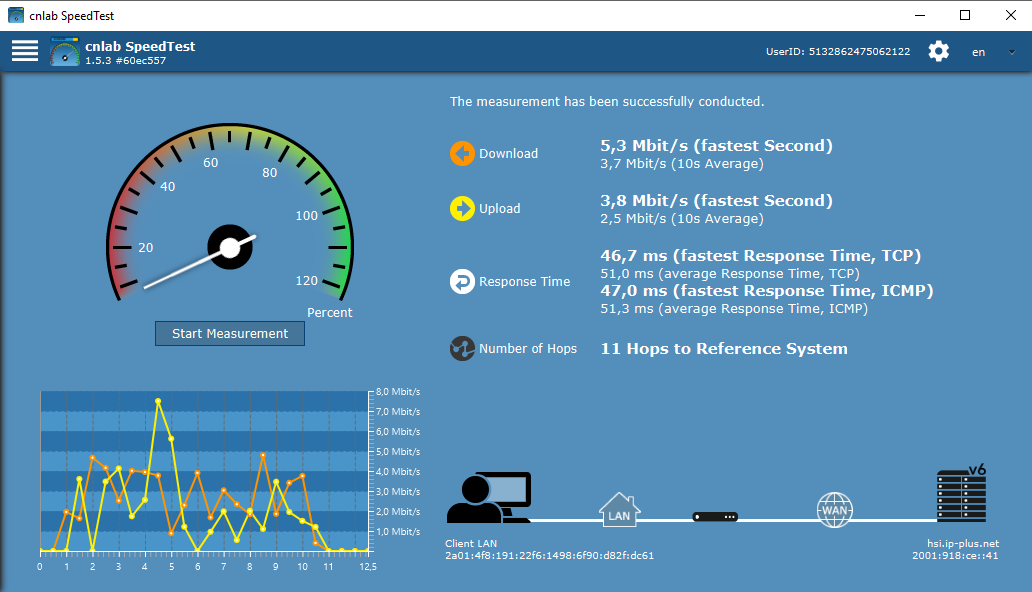Image resolution: width=1032 pixels, height=592 pixels.
Task: Click the 'Percent' gauge label
Action: tap(330, 313)
